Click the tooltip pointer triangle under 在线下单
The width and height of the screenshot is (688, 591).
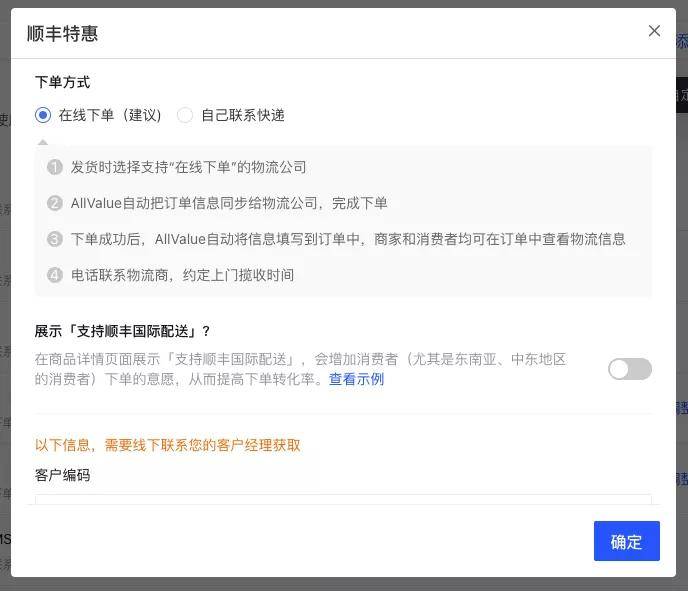pos(43,142)
